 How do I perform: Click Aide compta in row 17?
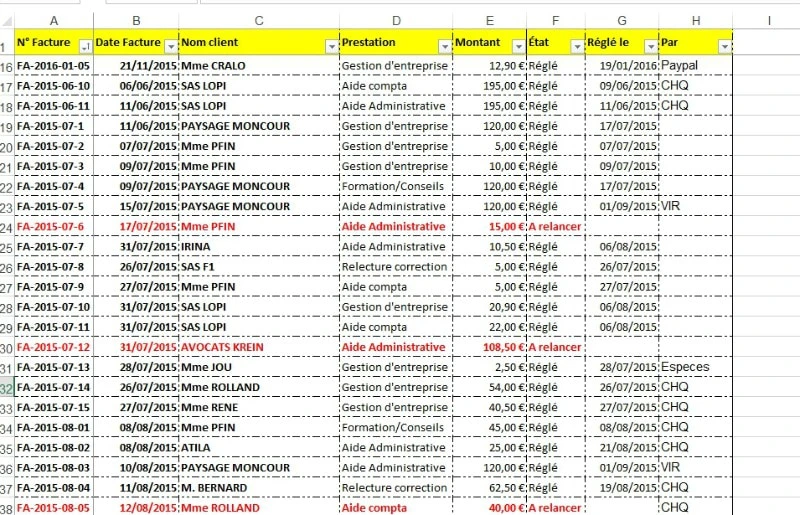coord(396,86)
